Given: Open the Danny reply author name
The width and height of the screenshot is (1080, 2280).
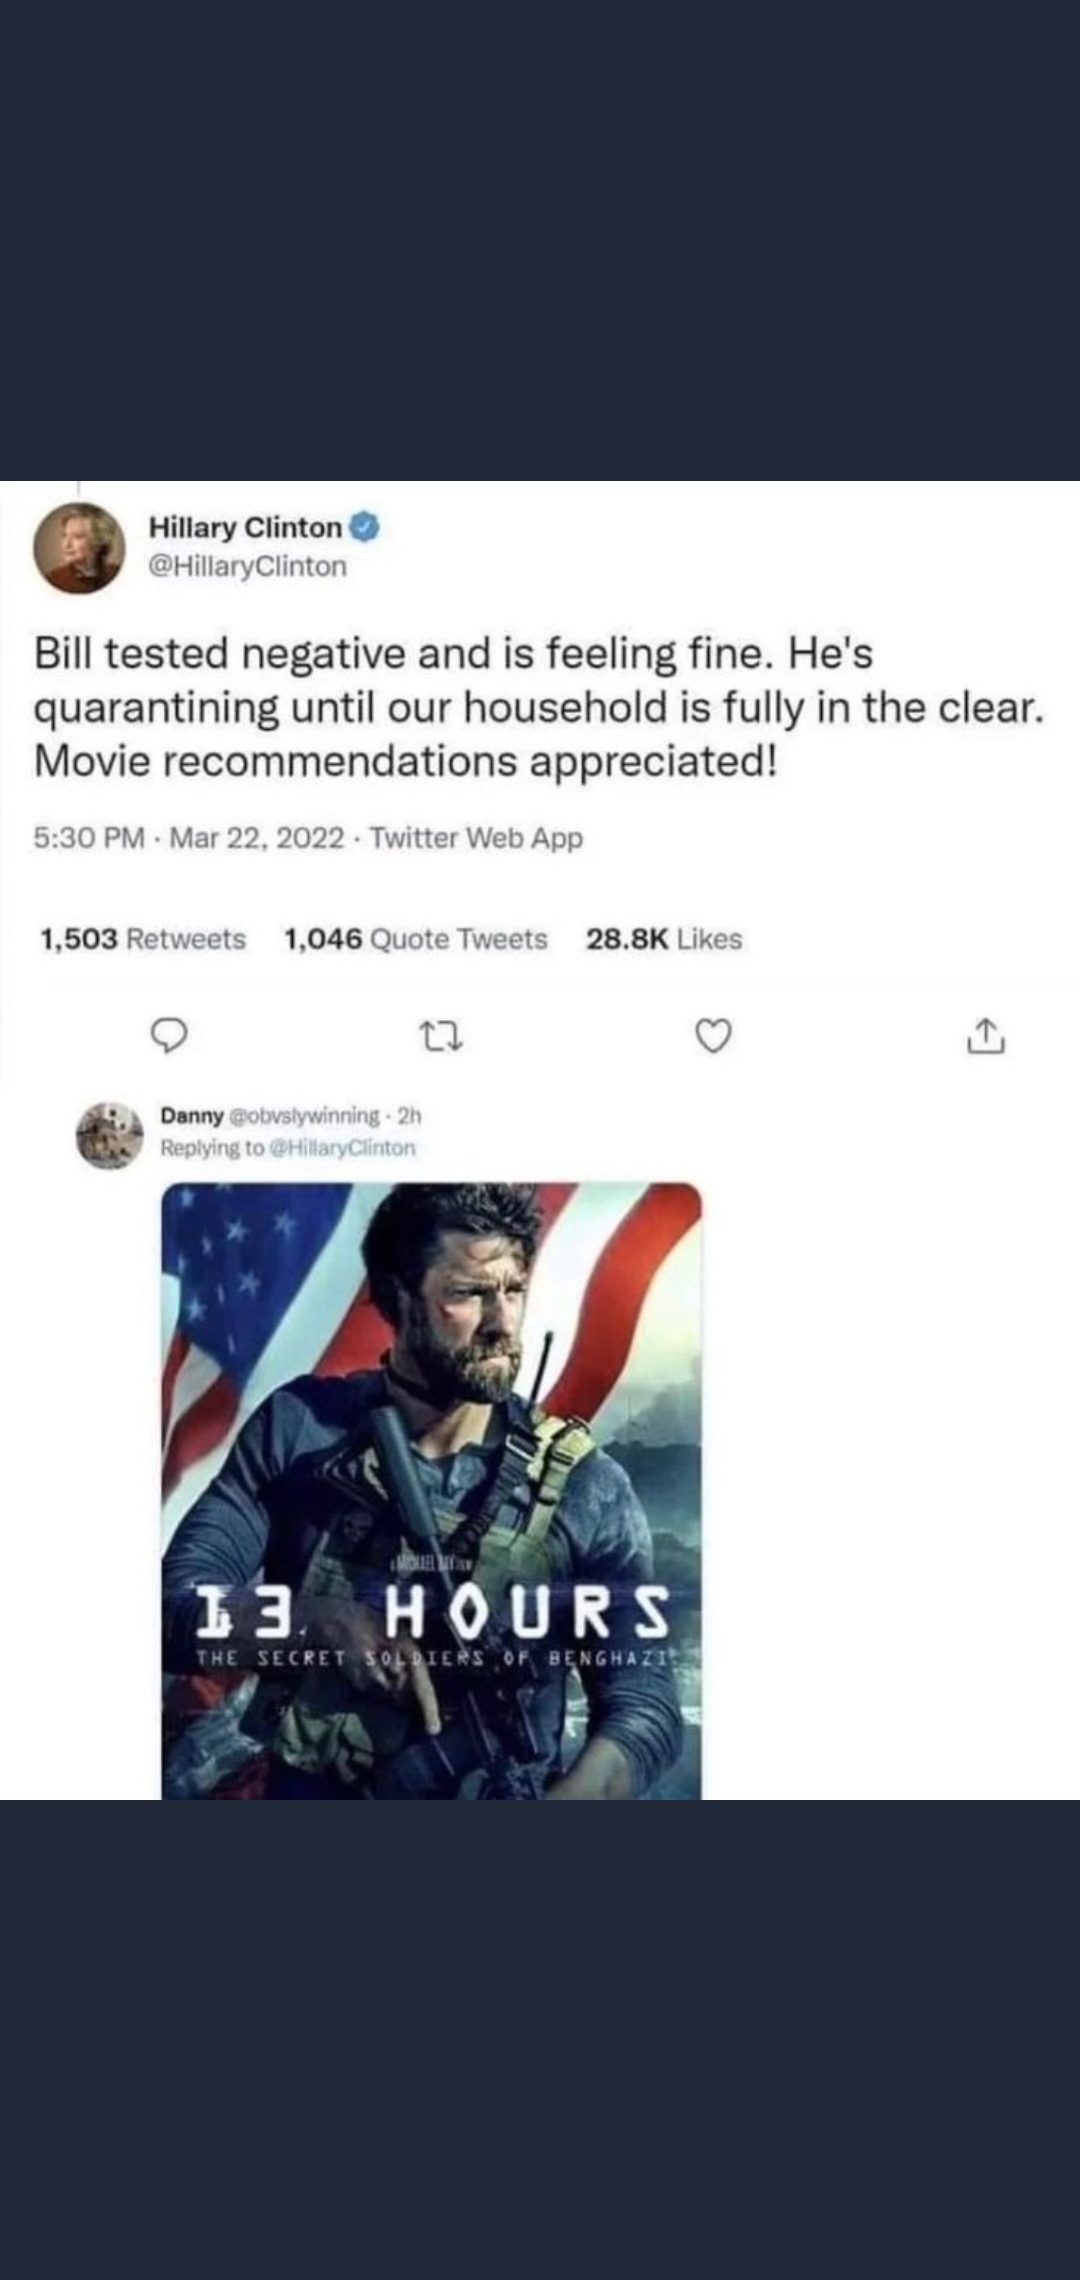Looking at the screenshot, I should [192, 1115].
